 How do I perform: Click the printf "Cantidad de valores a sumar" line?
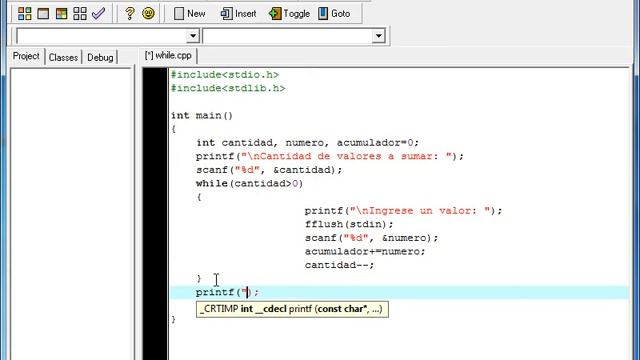pos(330,156)
